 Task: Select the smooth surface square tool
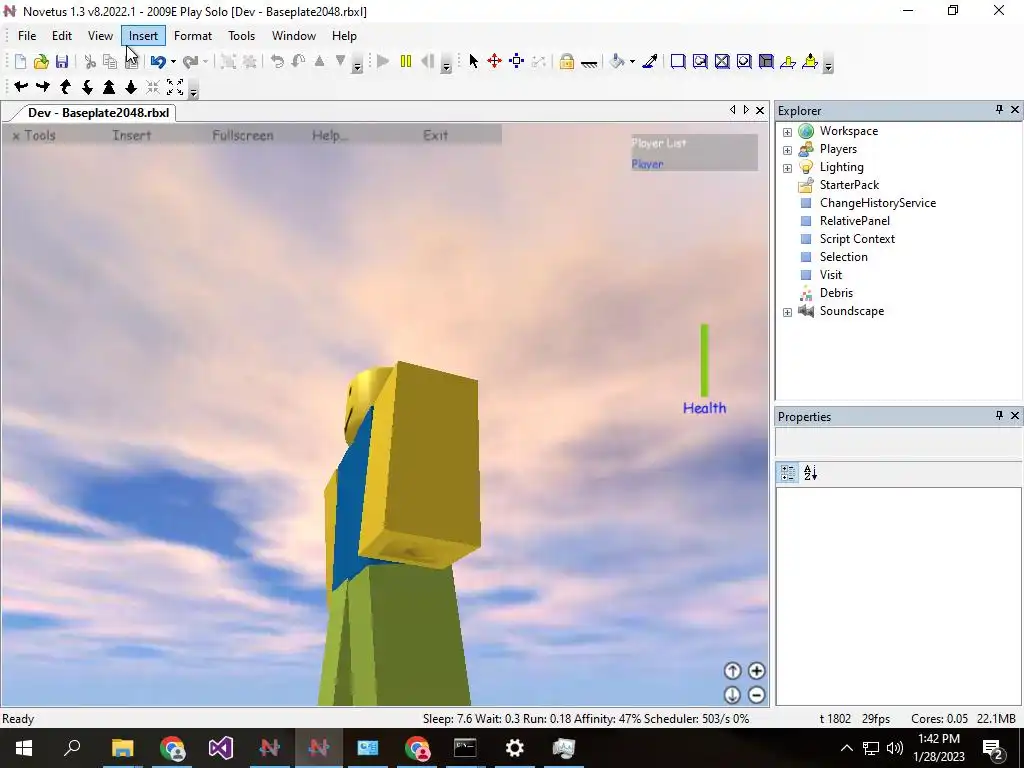pos(678,61)
